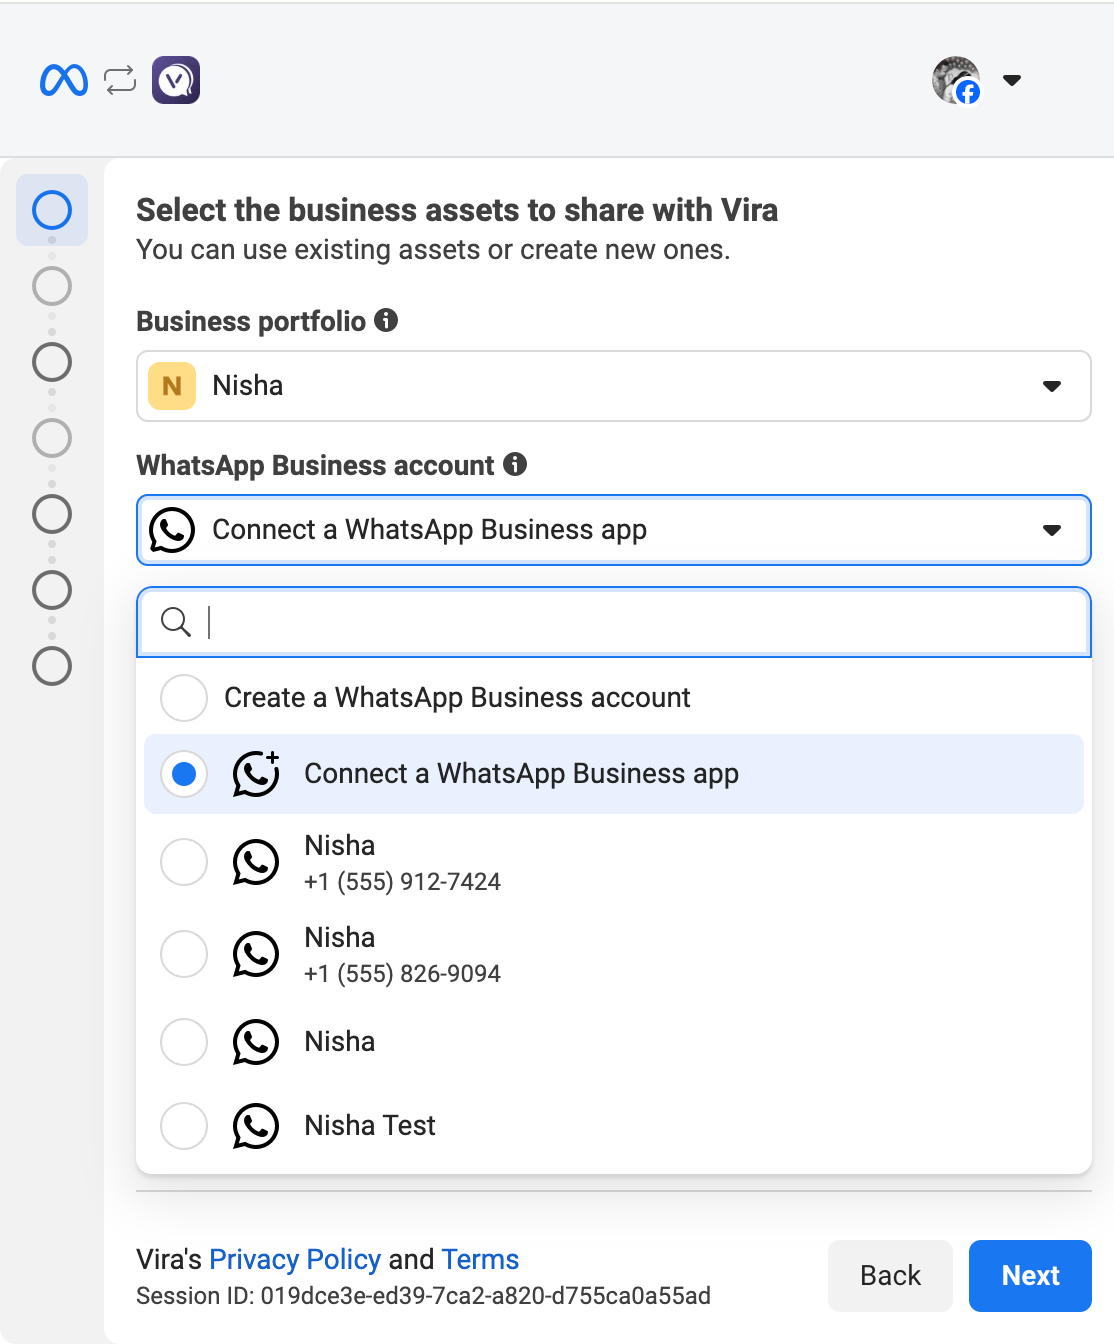
Task: Click the search magnifier icon
Action: [x=176, y=622]
